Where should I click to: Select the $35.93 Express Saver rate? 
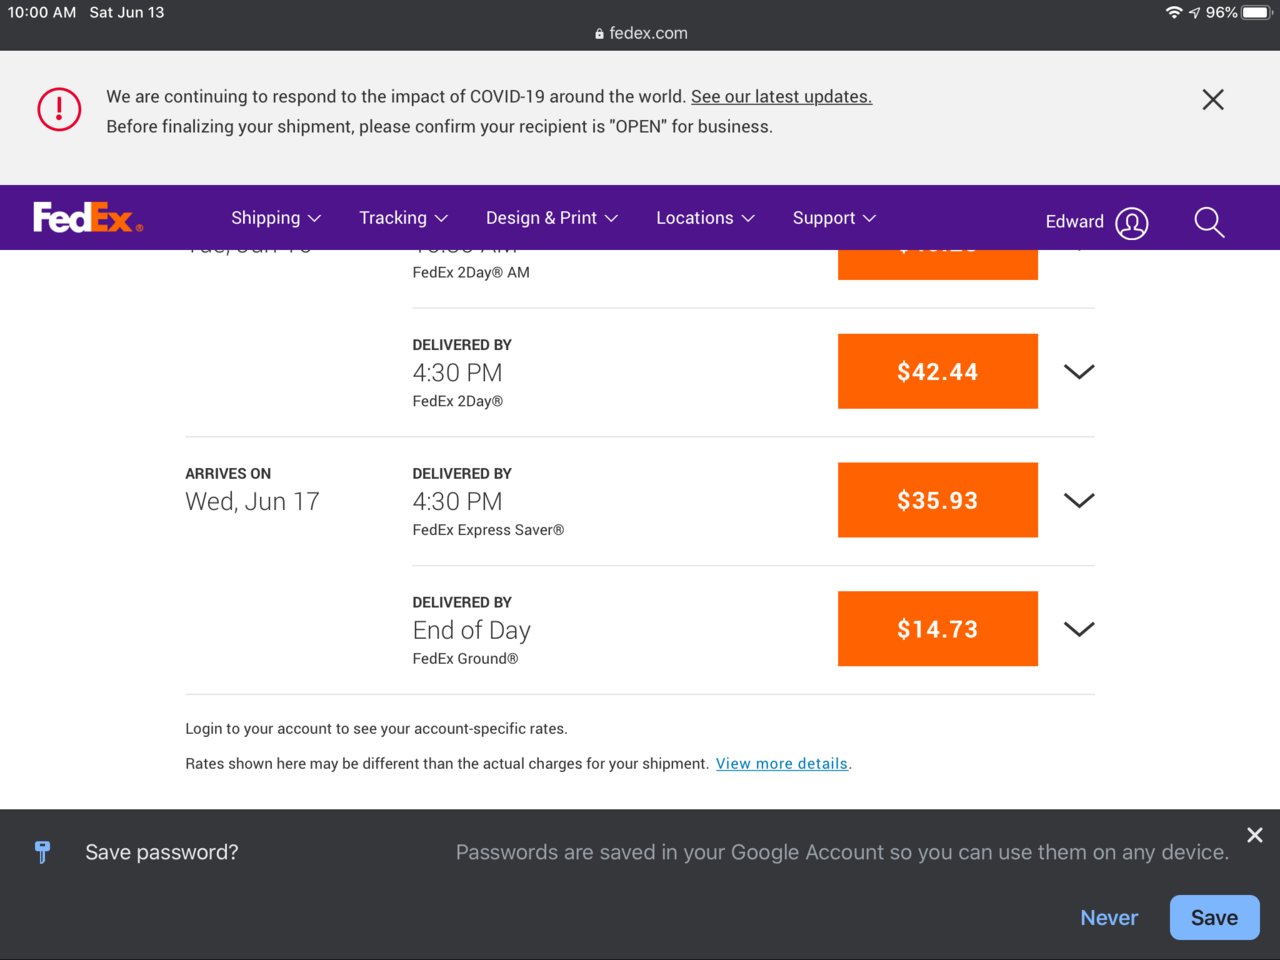point(938,500)
